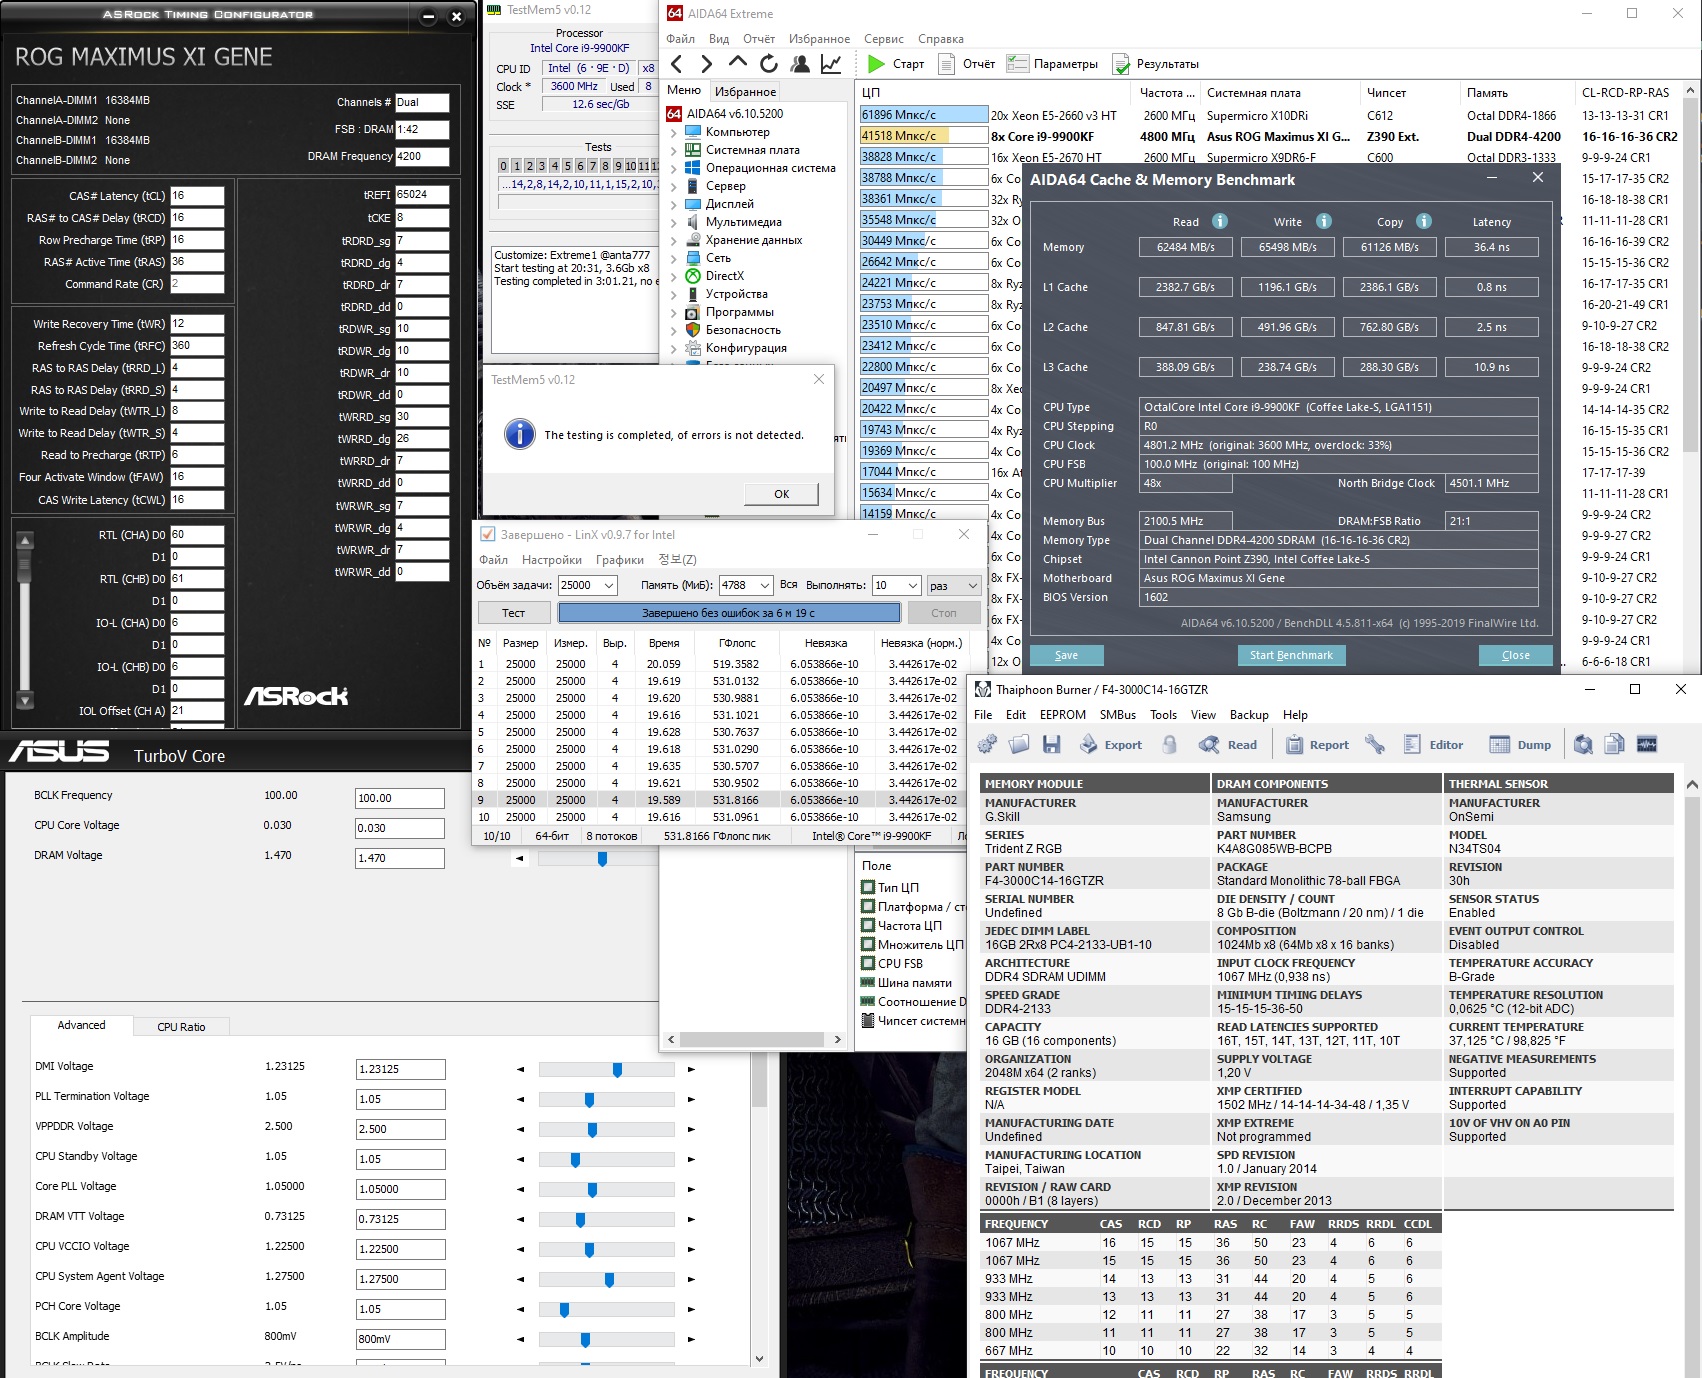Click the Start Benchmark button
Screen dimensions: 1702x1378
click(1291, 655)
